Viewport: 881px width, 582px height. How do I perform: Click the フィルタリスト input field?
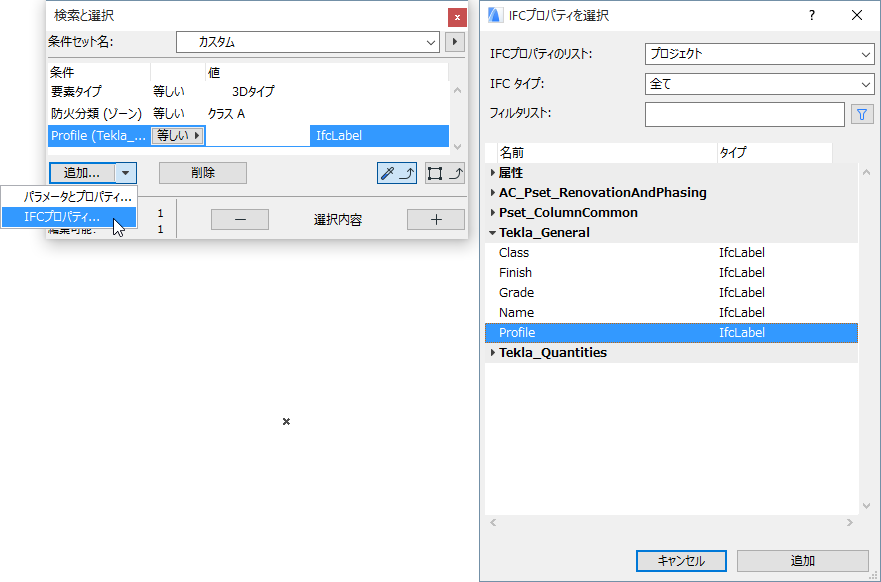744,115
